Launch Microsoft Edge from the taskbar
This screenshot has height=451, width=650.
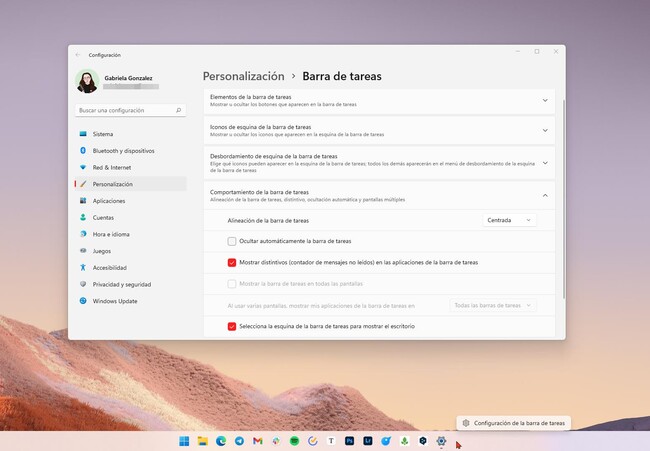click(x=221, y=441)
